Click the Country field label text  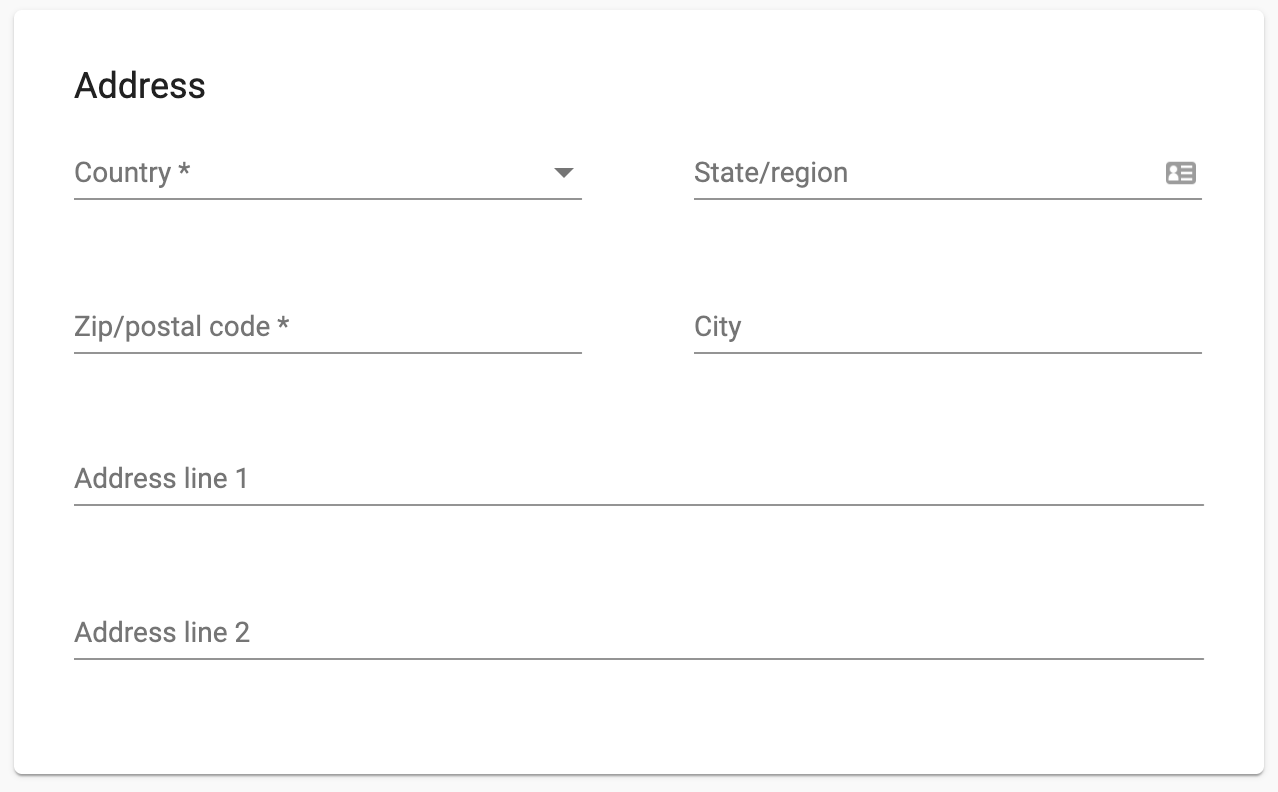[x=122, y=173]
